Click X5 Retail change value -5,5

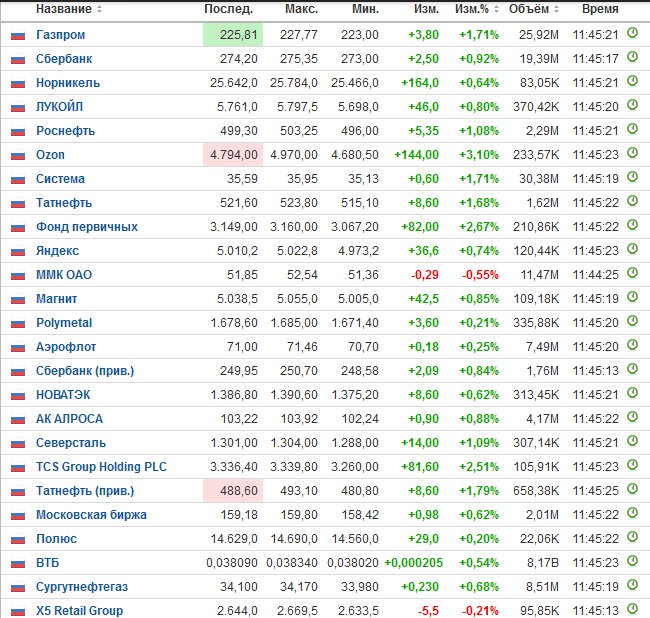click(x=428, y=611)
